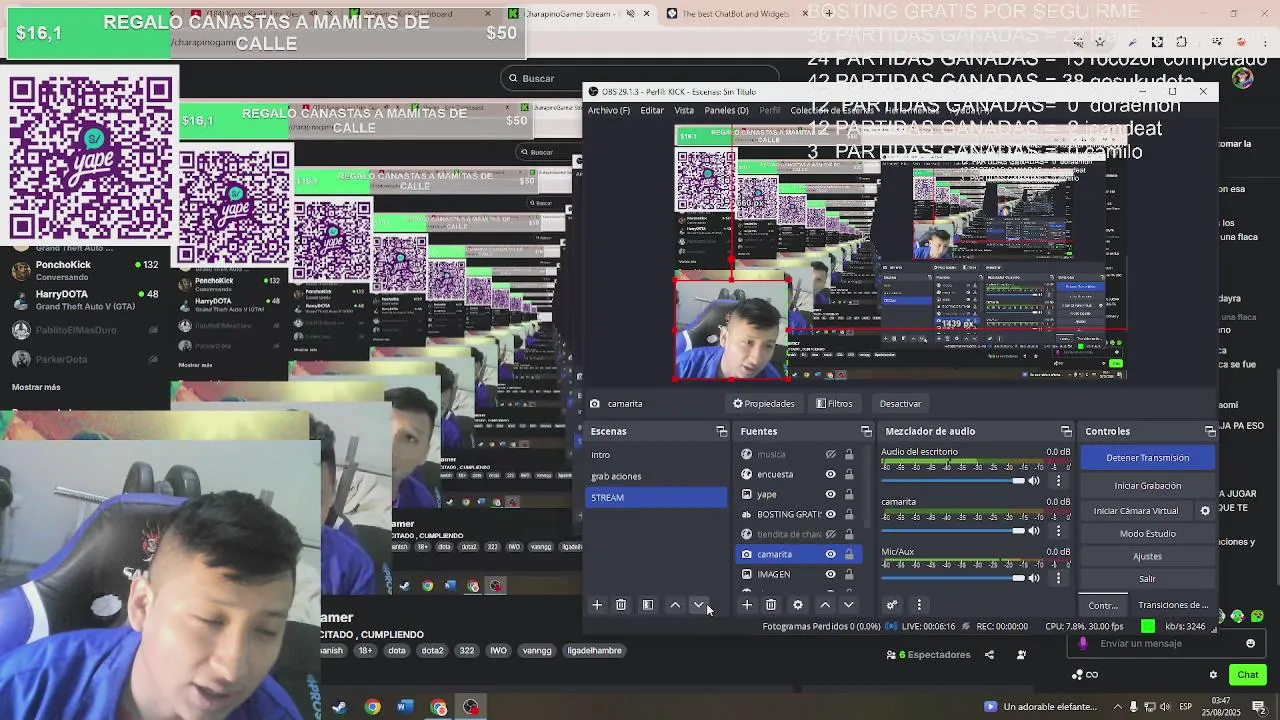The width and height of the screenshot is (1280, 720).
Task: Hide the camarita source
Action: [830, 554]
